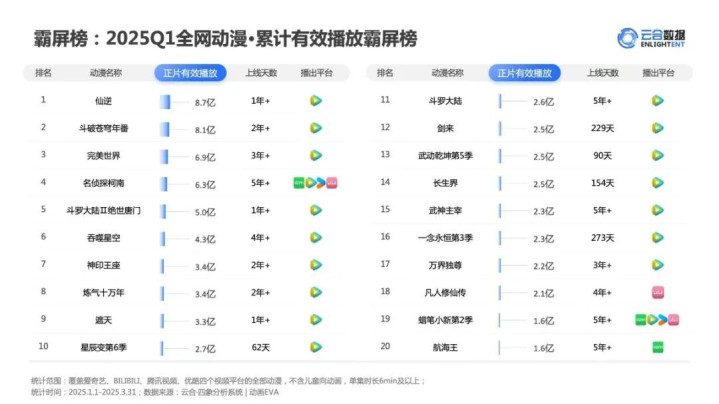Click the anime name 神印王座
The width and height of the screenshot is (719, 404).
tap(104, 265)
